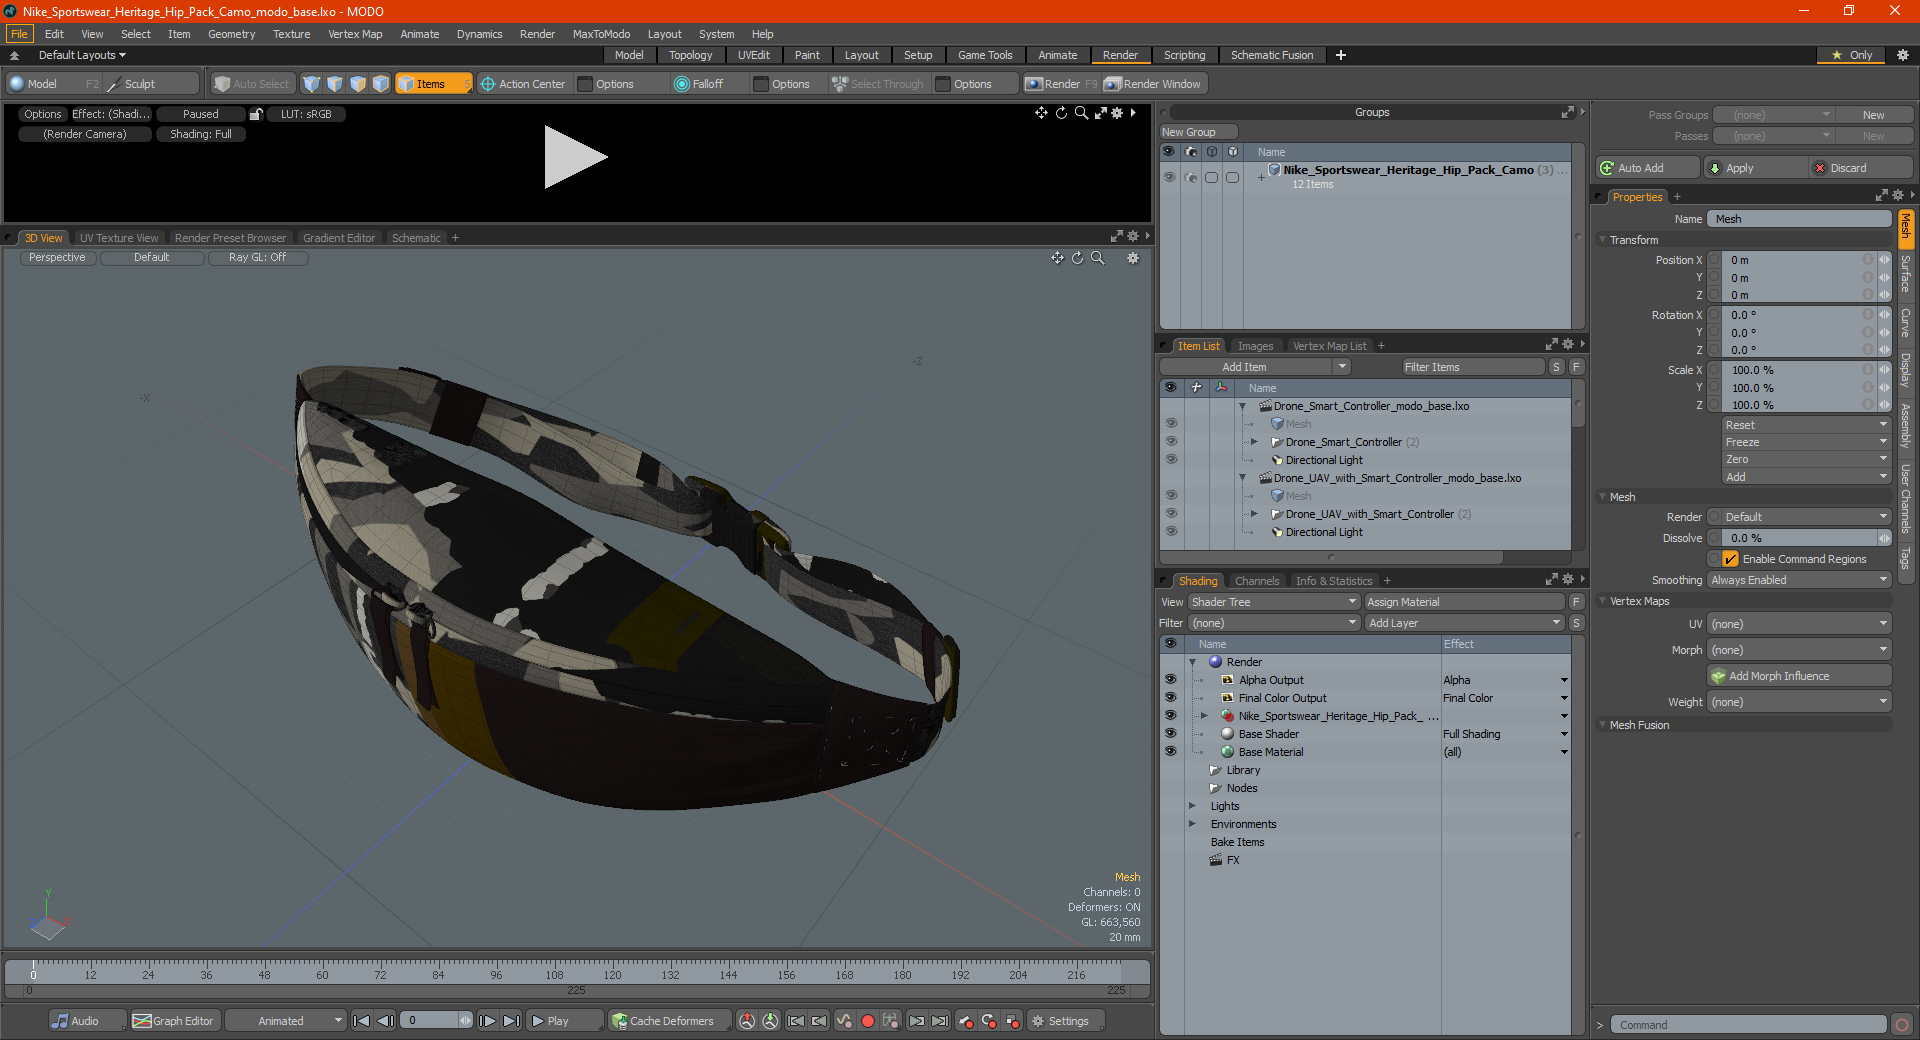Select Polygons selection mode cube icon

pos(358,84)
